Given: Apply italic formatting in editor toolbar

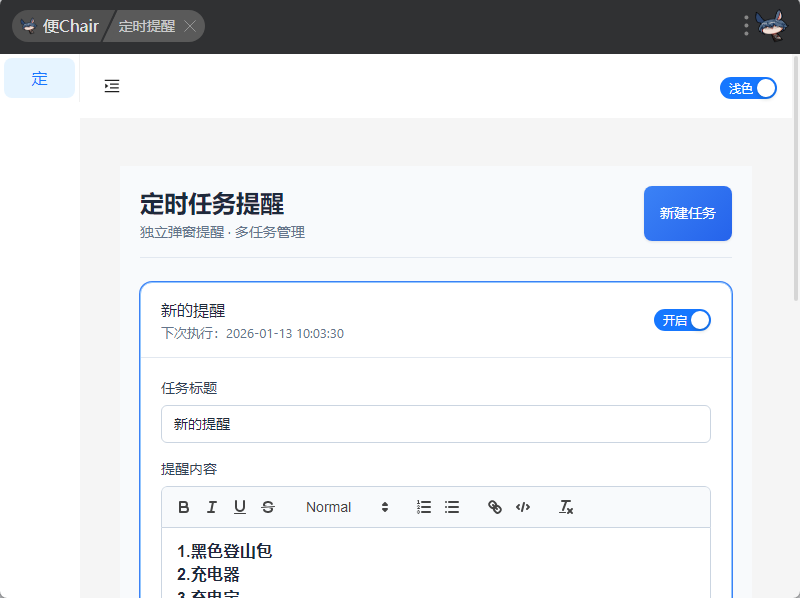Looking at the screenshot, I should point(212,507).
